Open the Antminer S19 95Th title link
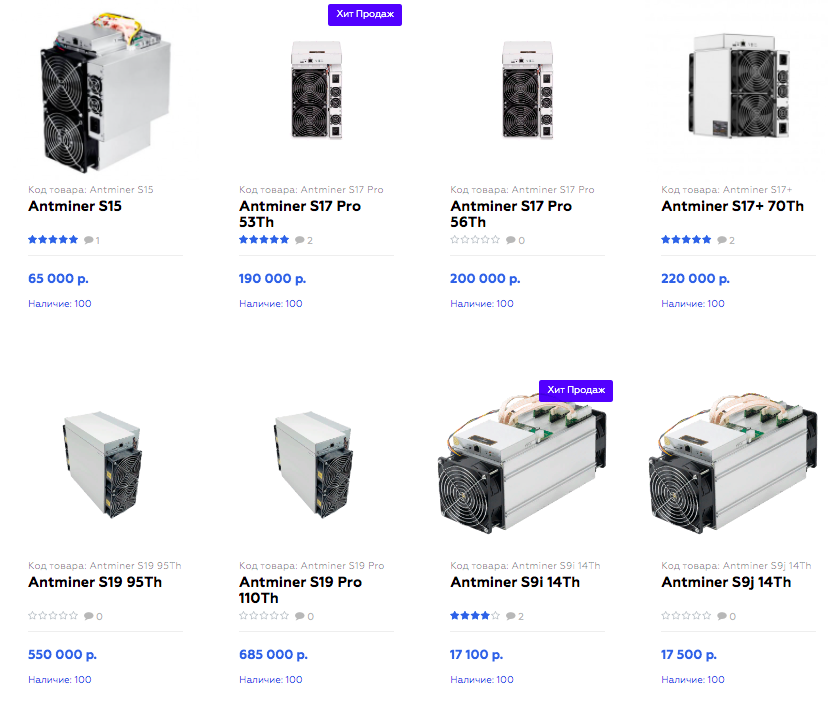828x715 pixels. [95, 582]
